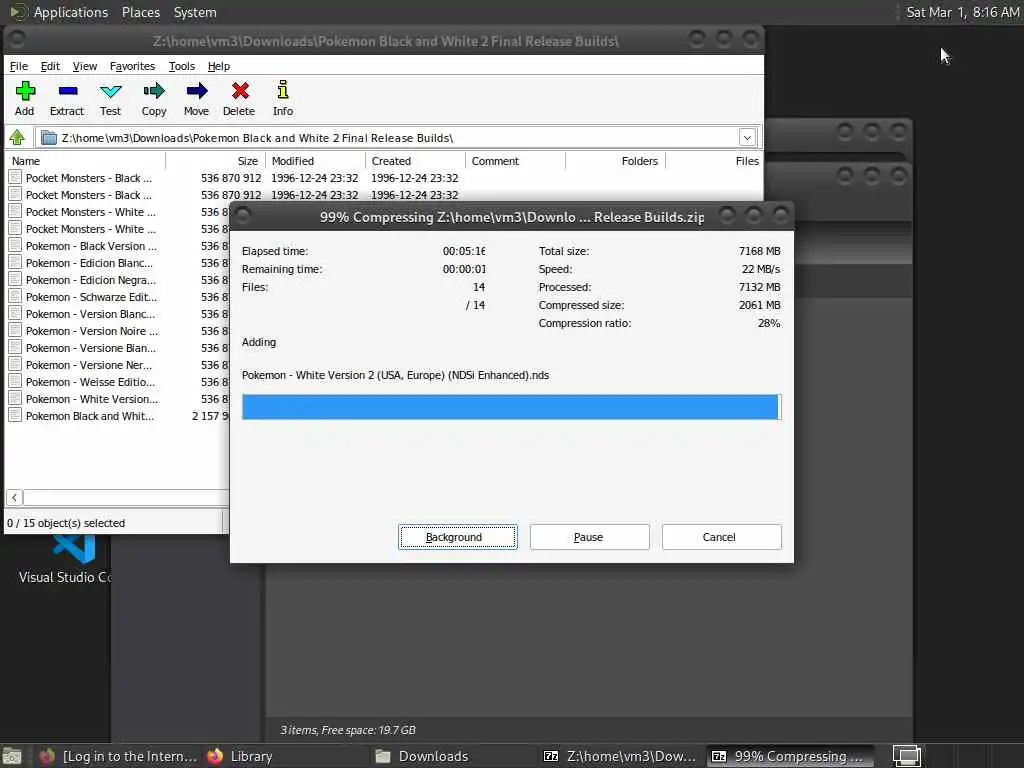This screenshot has height=768, width=1024.
Task: Pause the compression process
Action: [x=590, y=537]
